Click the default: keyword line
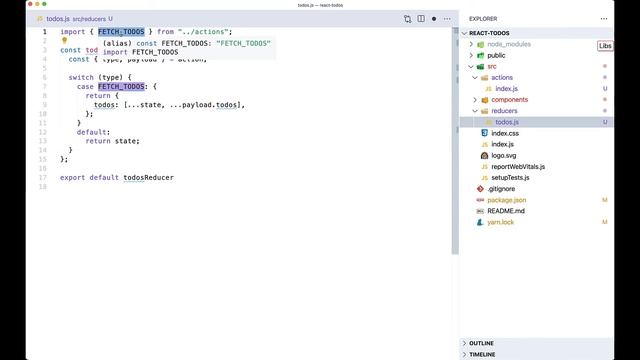This screenshot has width=640, height=360. pos(93,132)
